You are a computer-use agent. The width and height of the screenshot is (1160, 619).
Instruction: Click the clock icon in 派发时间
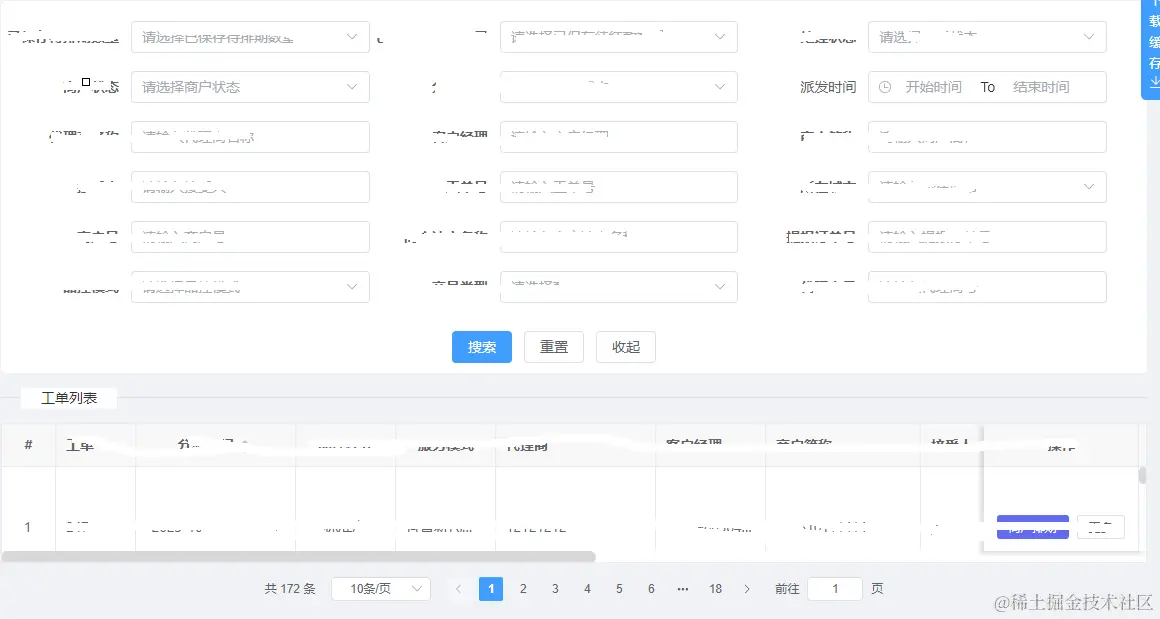point(885,87)
